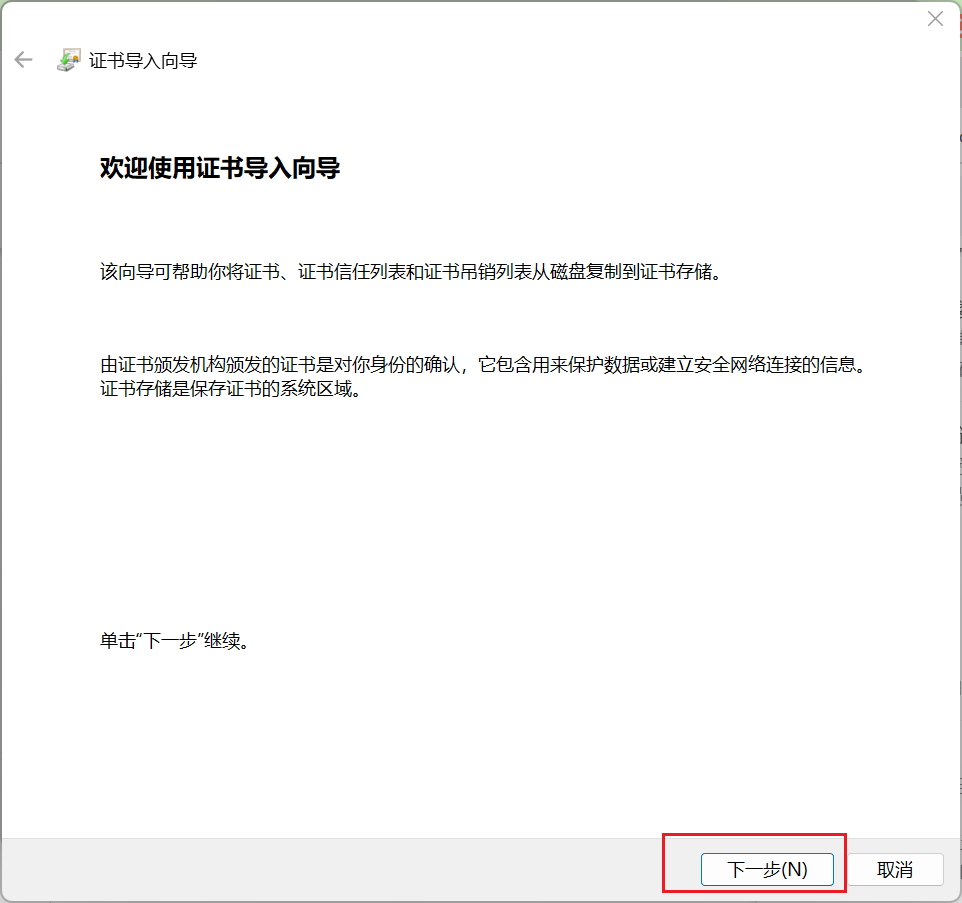Screen dimensions: 962x903
Task: Click the text 单击"下一步"继续
Action: tap(174, 641)
